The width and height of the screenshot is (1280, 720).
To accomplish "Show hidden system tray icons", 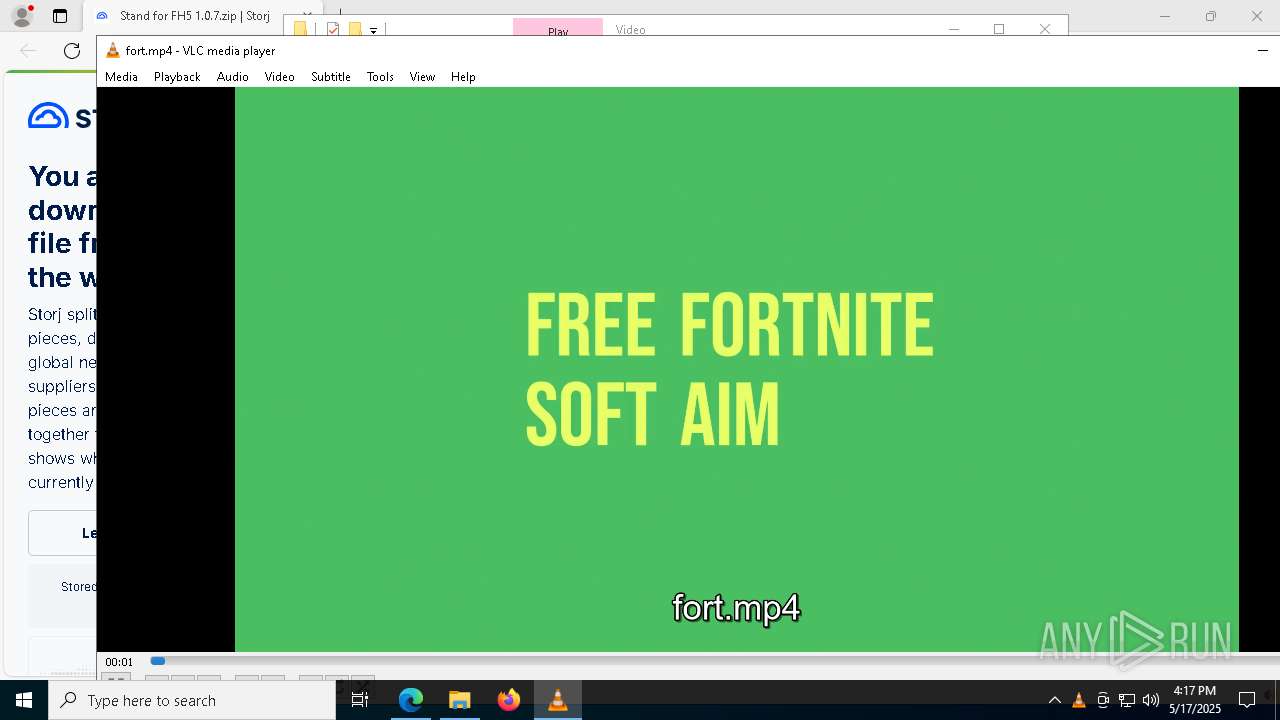I will point(1054,700).
